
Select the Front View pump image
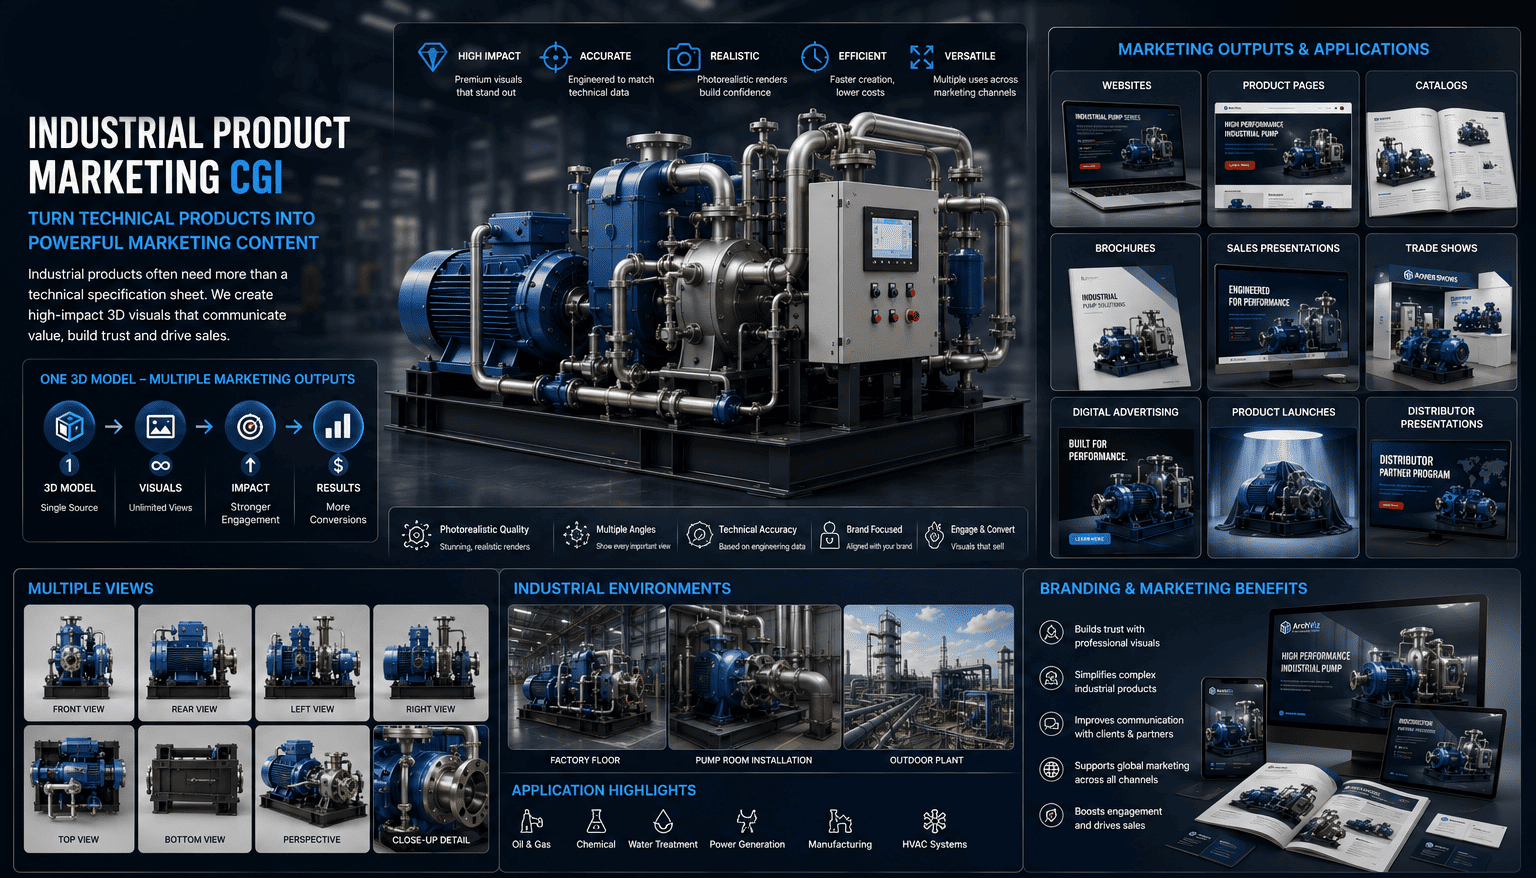tap(79, 662)
